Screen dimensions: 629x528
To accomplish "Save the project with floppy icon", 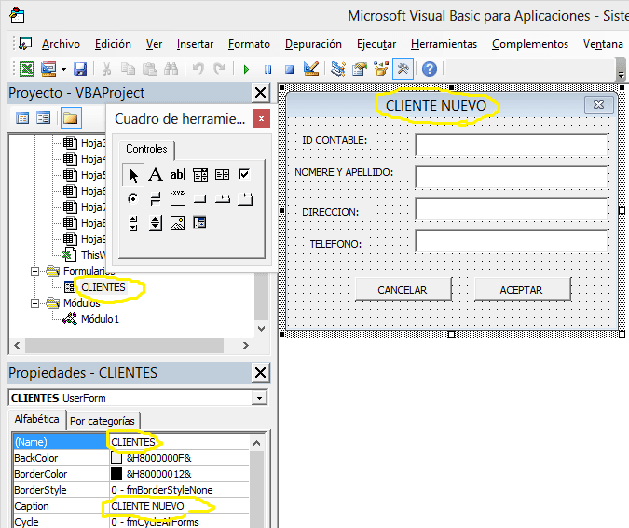I will click(81, 69).
